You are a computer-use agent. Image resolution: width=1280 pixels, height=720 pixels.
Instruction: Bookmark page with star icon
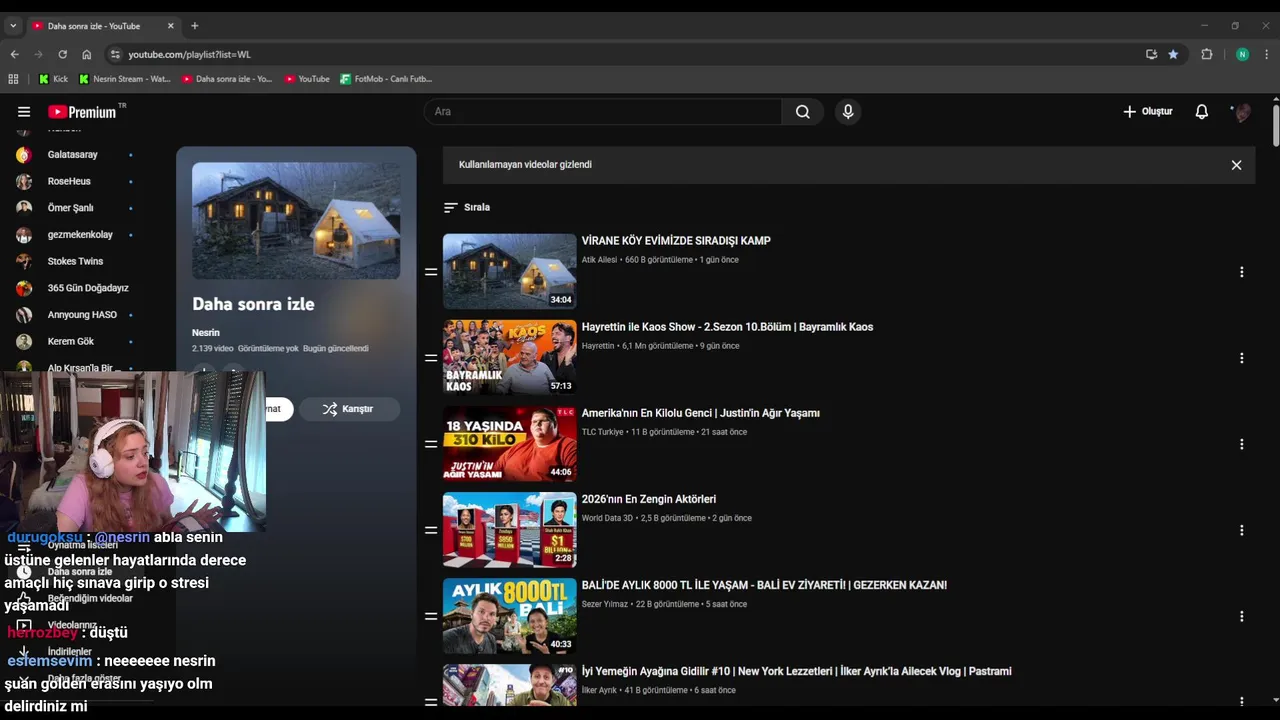(1173, 54)
